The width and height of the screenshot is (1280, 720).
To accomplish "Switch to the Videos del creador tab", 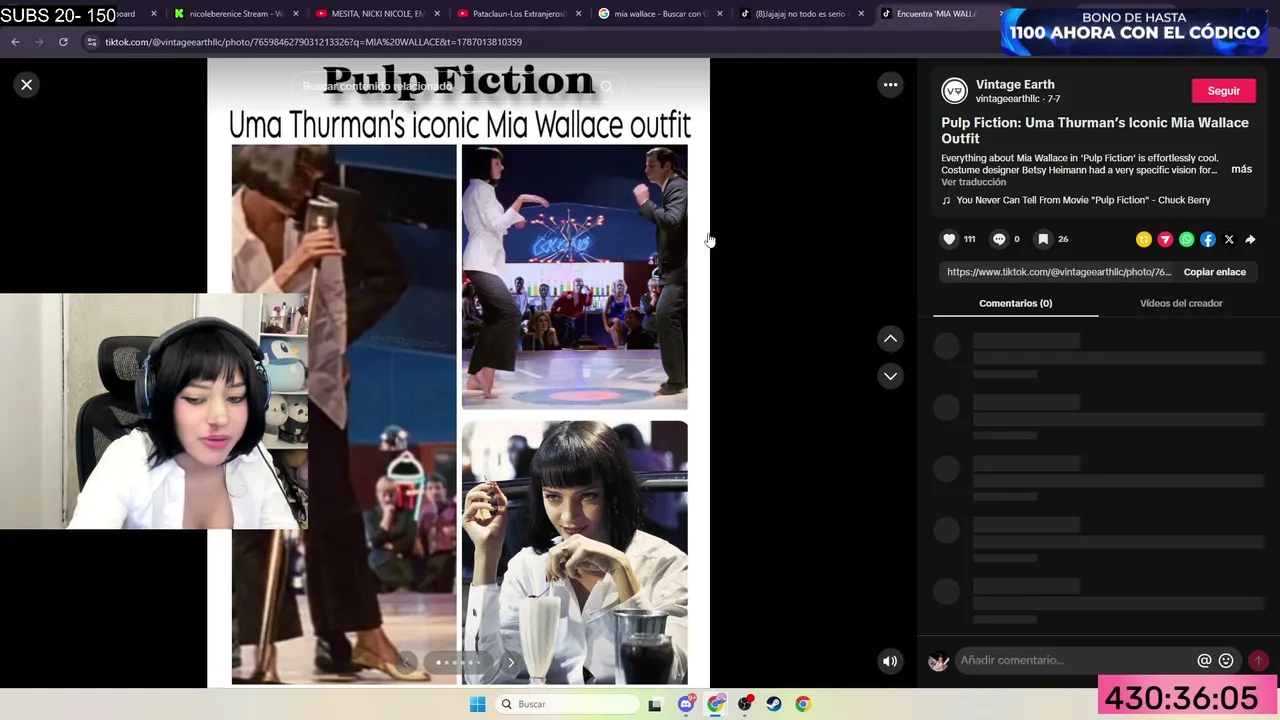I will [x=1181, y=303].
